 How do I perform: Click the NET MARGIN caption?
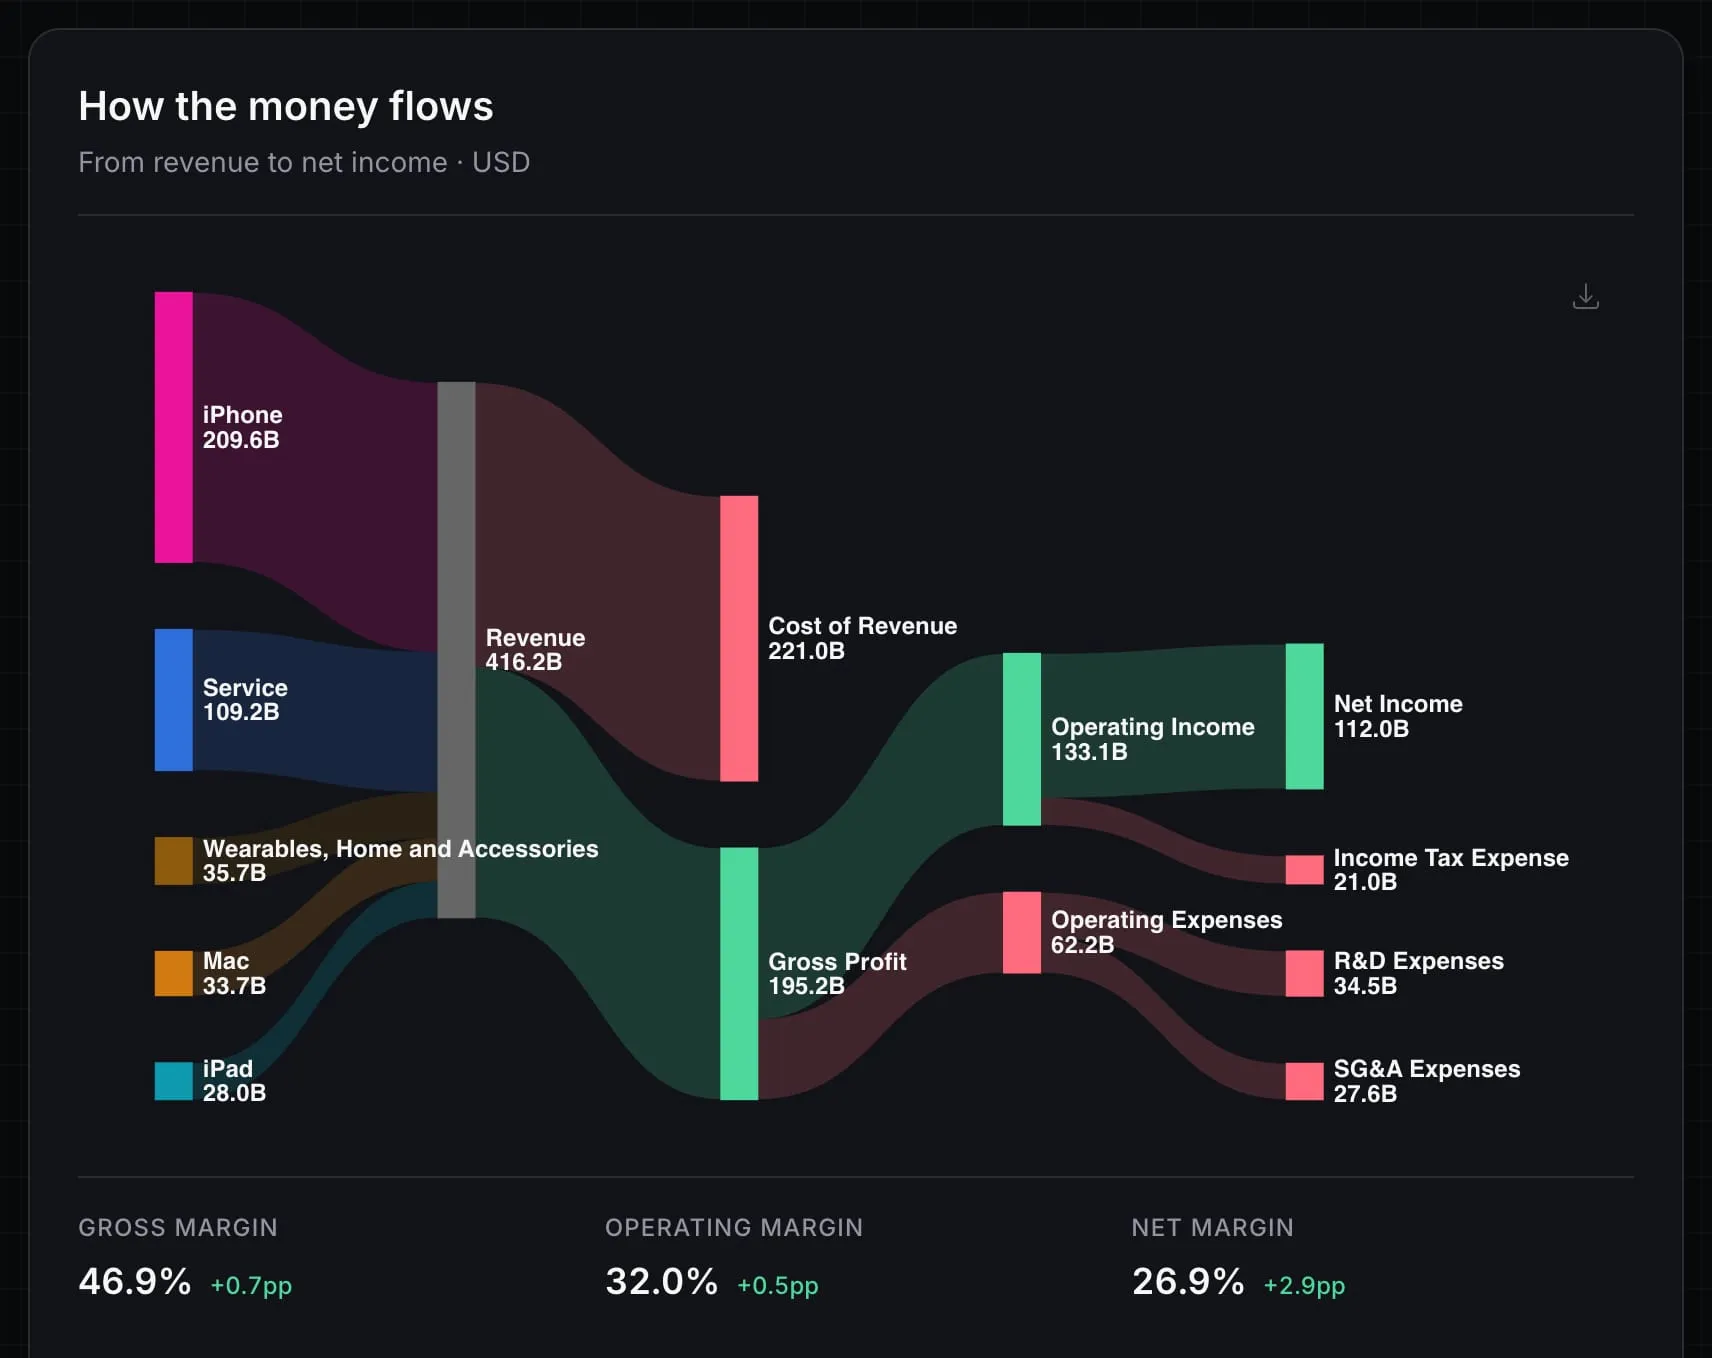point(1213,1227)
